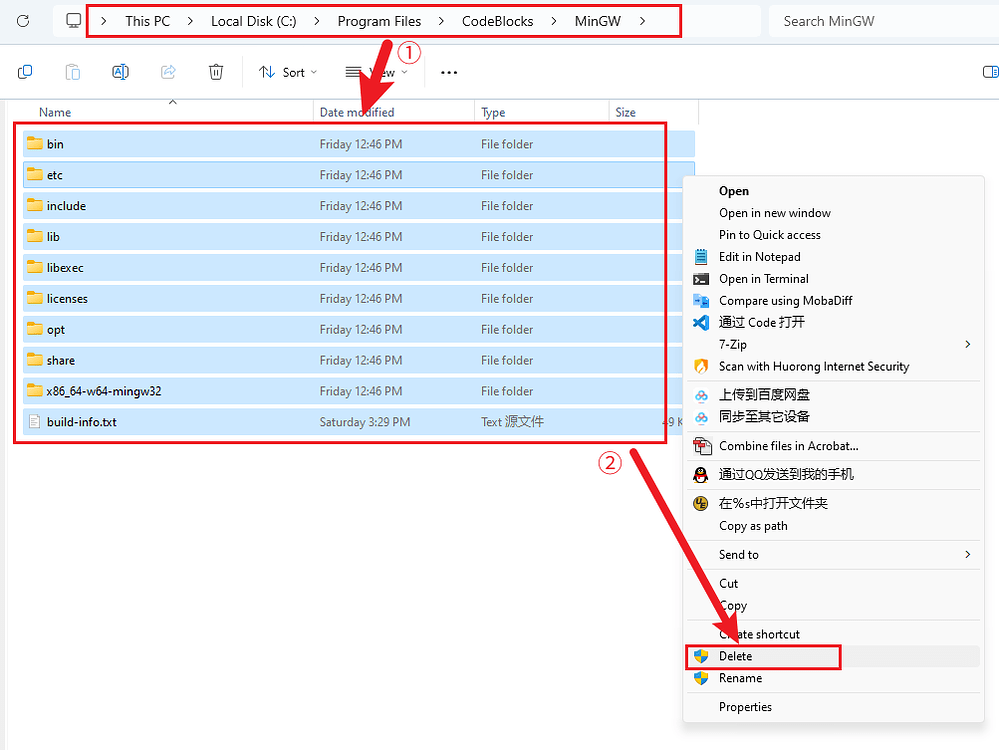Screen dimensions: 999x750
Task: Toggle the details pane icon at right
Action: pos(990,72)
